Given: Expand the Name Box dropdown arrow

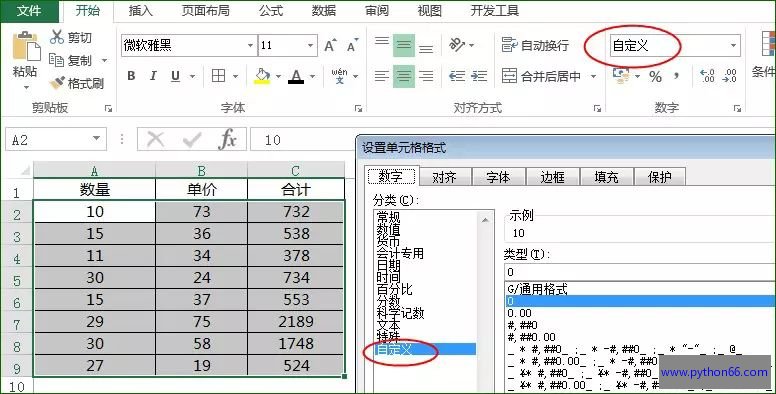Looking at the screenshot, I should click(97, 139).
